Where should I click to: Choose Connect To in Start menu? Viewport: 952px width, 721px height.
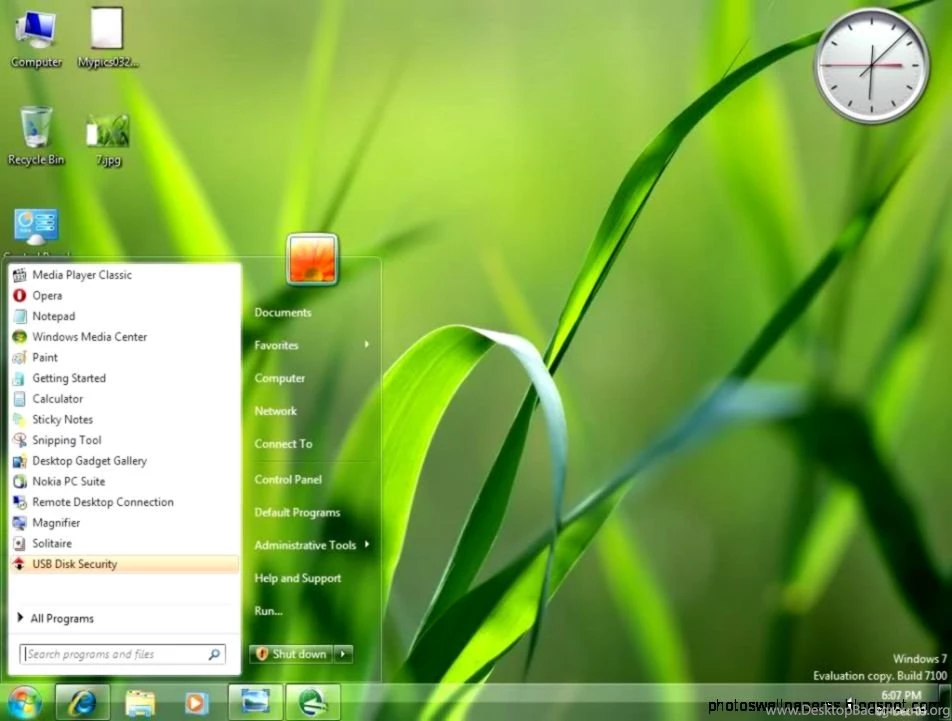[x=284, y=444]
